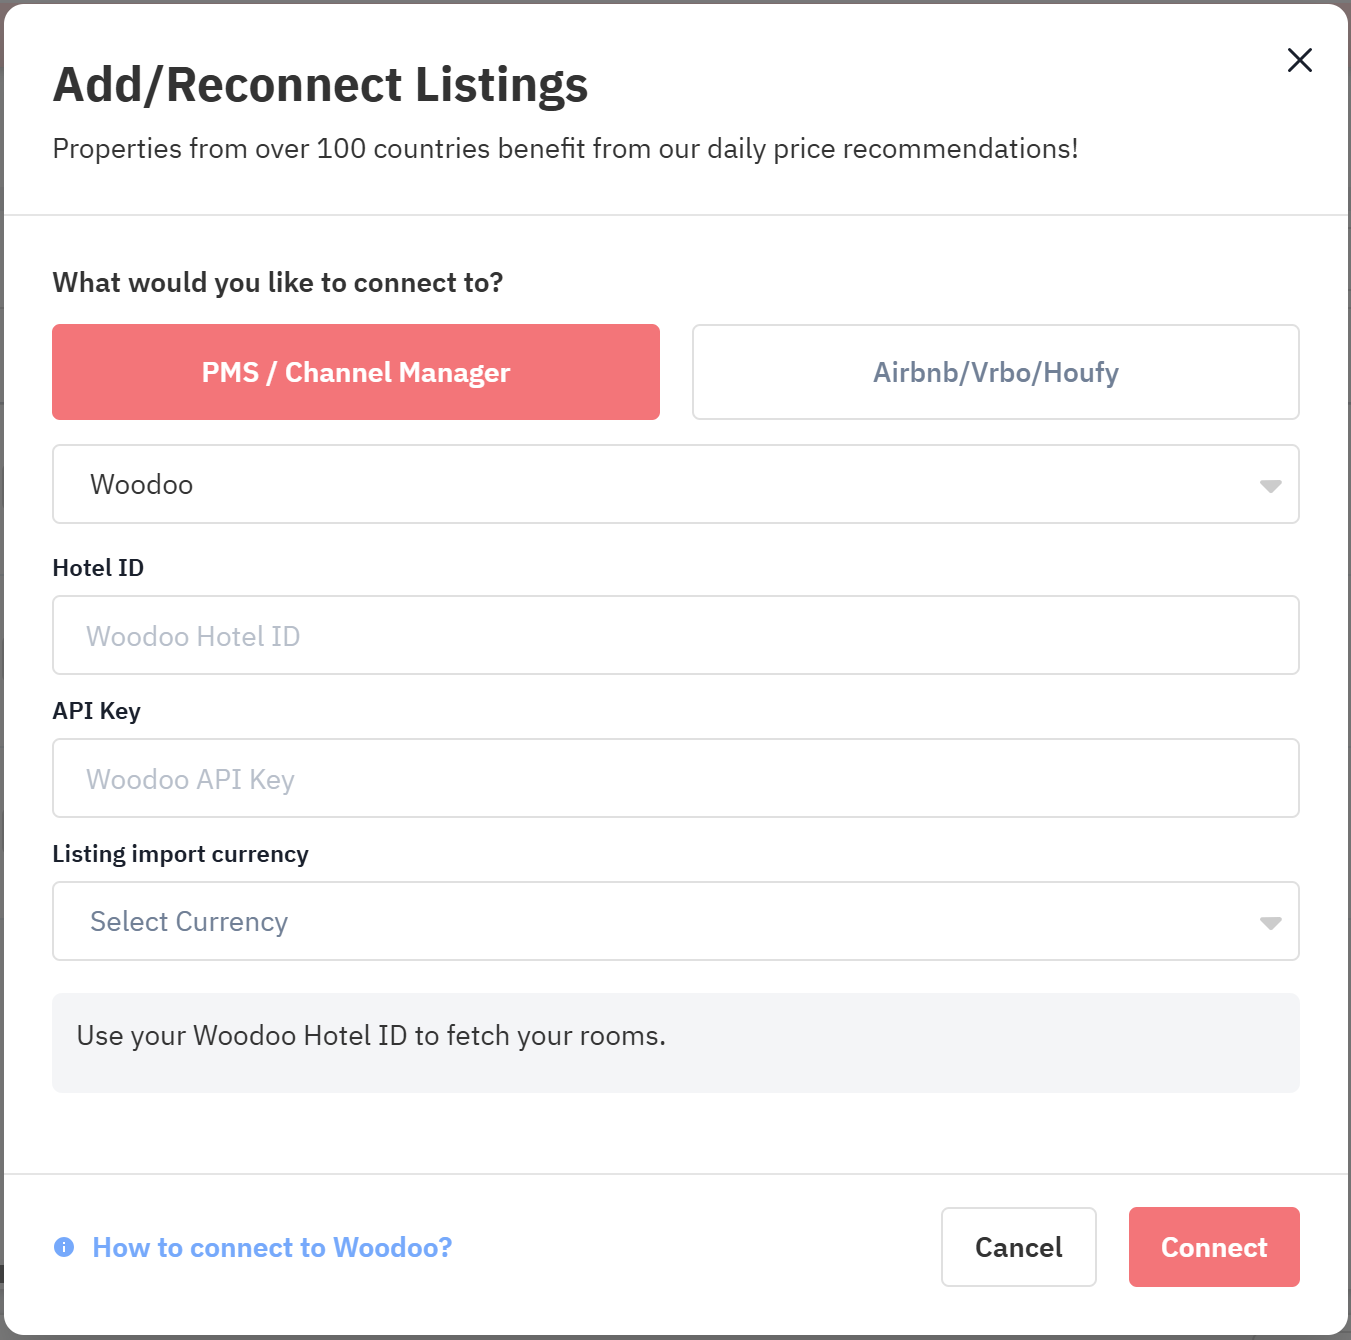Focus the Woodoo API Key field

tap(676, 778)
